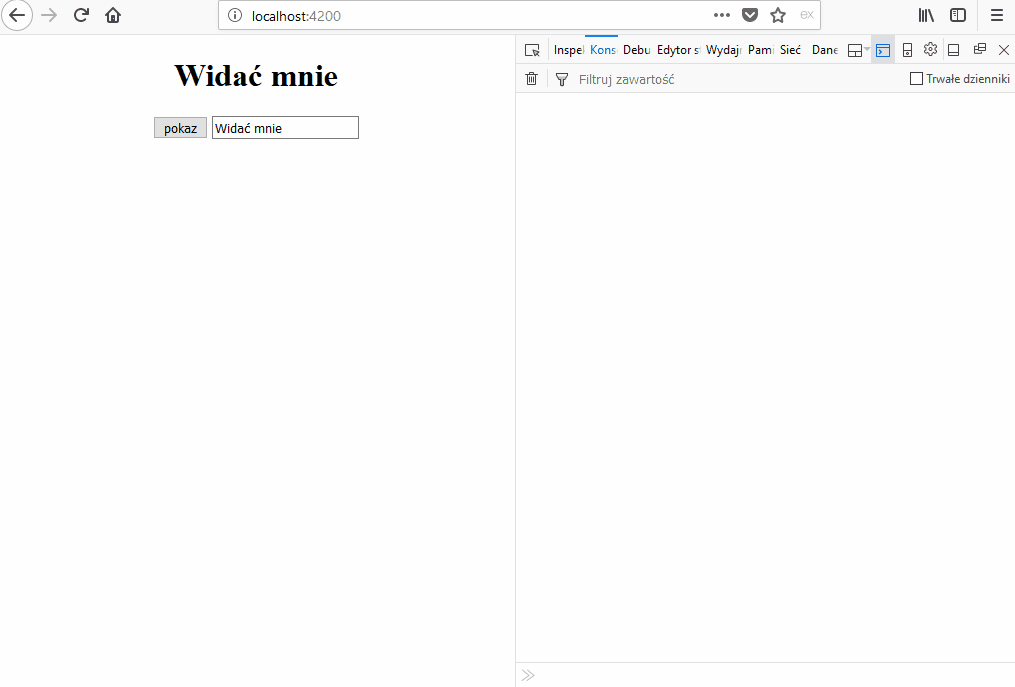The height and width of the screenshot is (687, 1015).
Task: Open the Sieć tab
Action: point(790,50)
